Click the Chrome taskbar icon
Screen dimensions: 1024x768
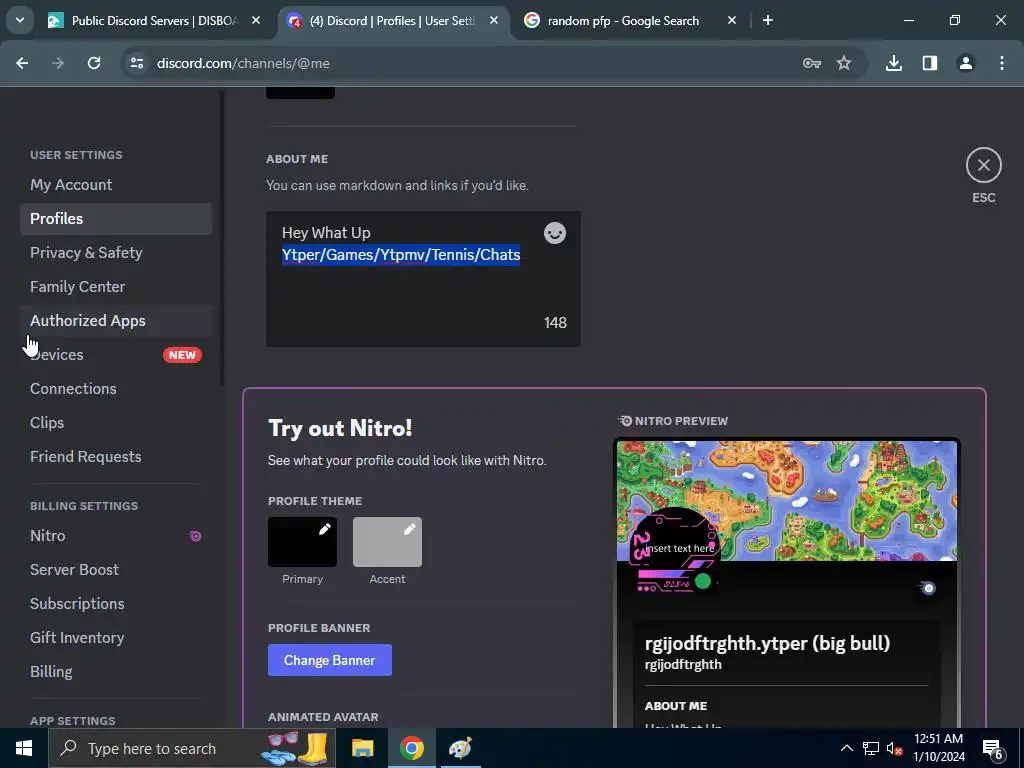click(411, 748)
